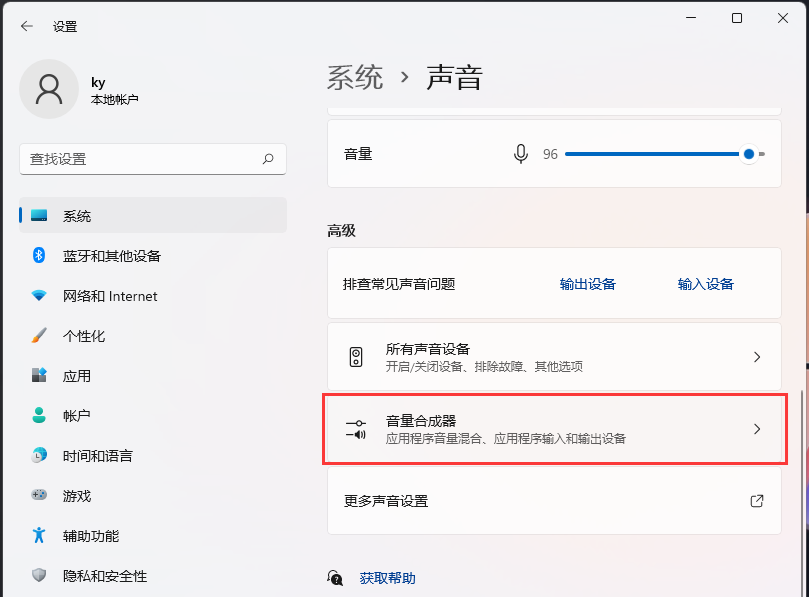Open 音量合成器 using the right arrow chevron
This screenshot has width=809, height=597.
point(757,429)
